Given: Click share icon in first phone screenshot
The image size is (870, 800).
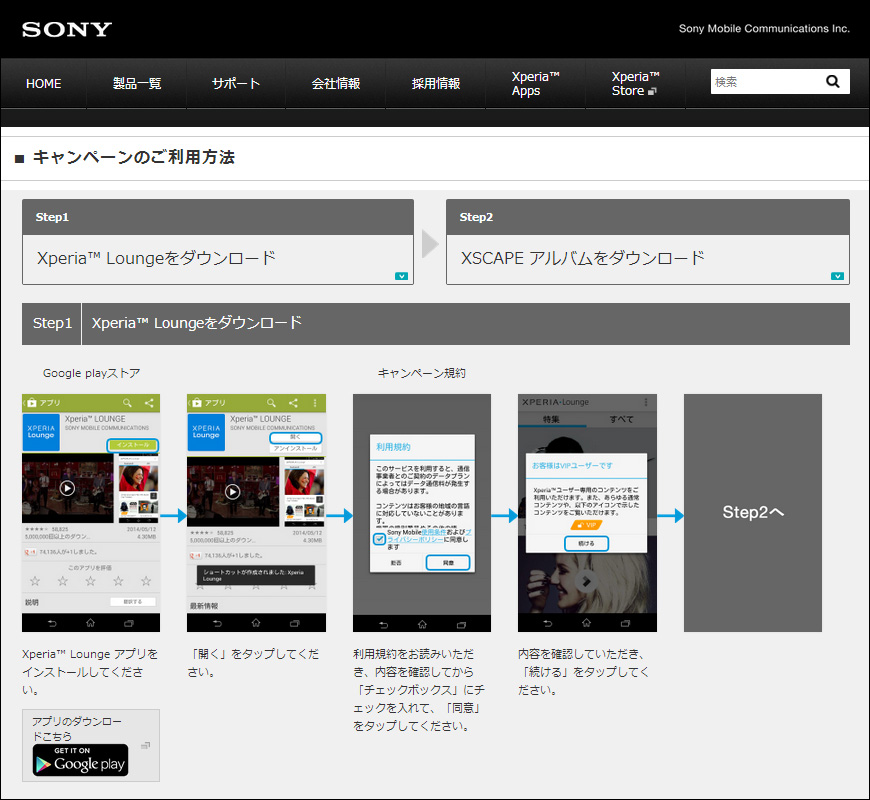Looking at the screenshot, I should [149, 403].
